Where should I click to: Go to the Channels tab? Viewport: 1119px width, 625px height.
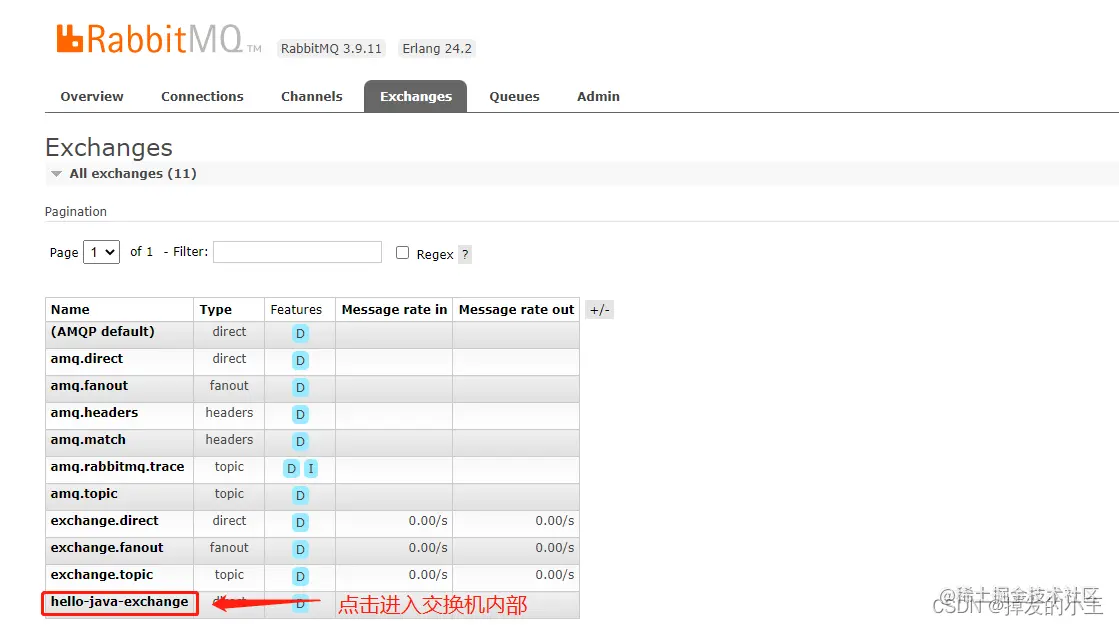tap(311, 96)
